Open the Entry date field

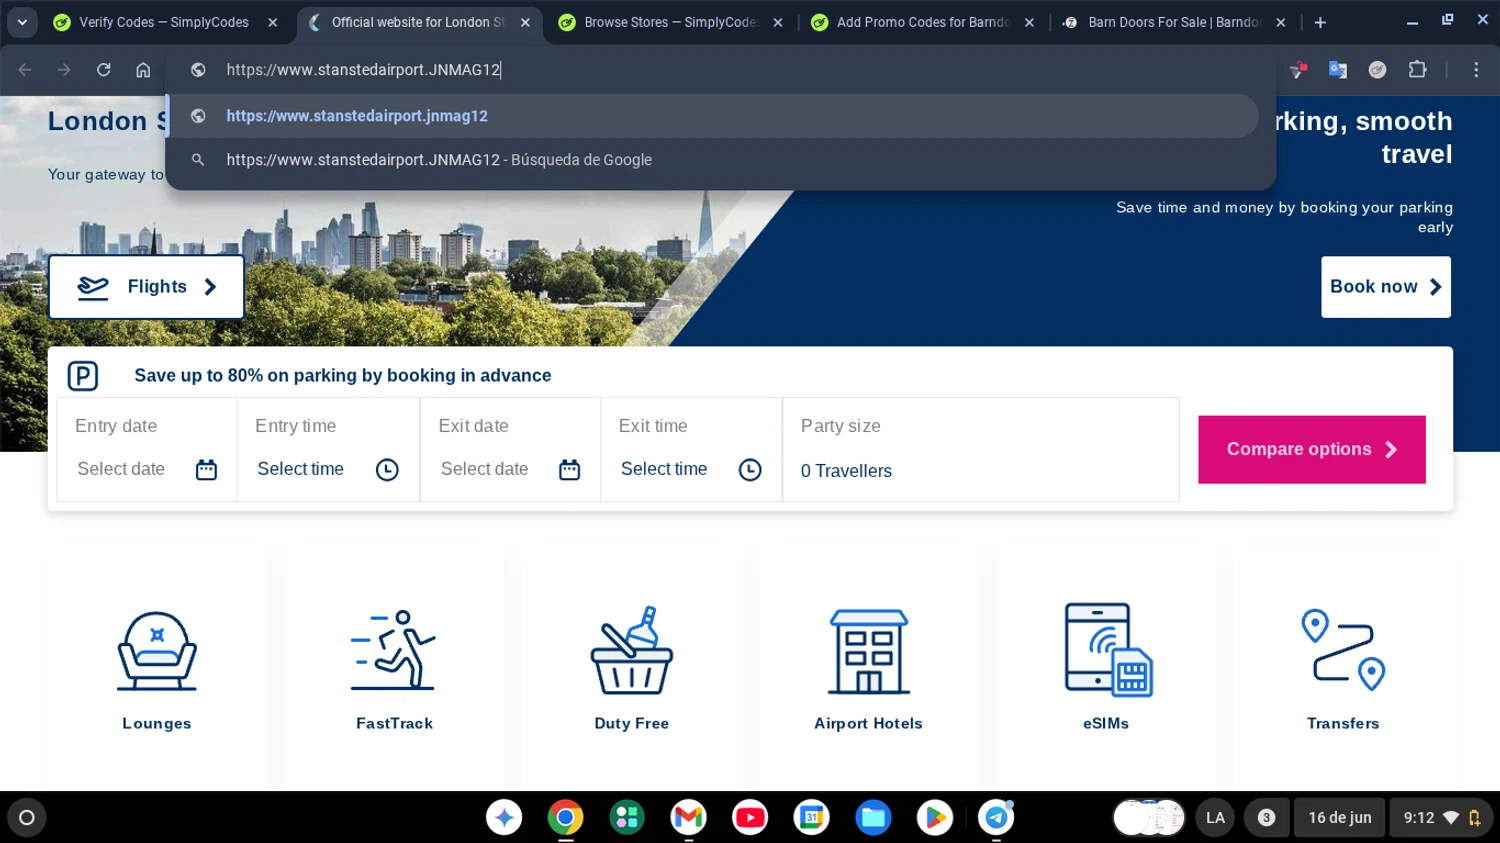coord(147,449)
